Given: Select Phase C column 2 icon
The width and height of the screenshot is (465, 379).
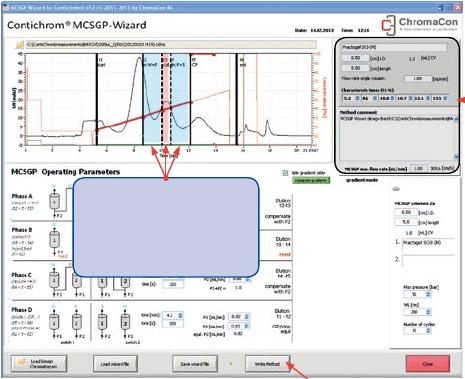Looking at the screenshot, I should (77, 281).
